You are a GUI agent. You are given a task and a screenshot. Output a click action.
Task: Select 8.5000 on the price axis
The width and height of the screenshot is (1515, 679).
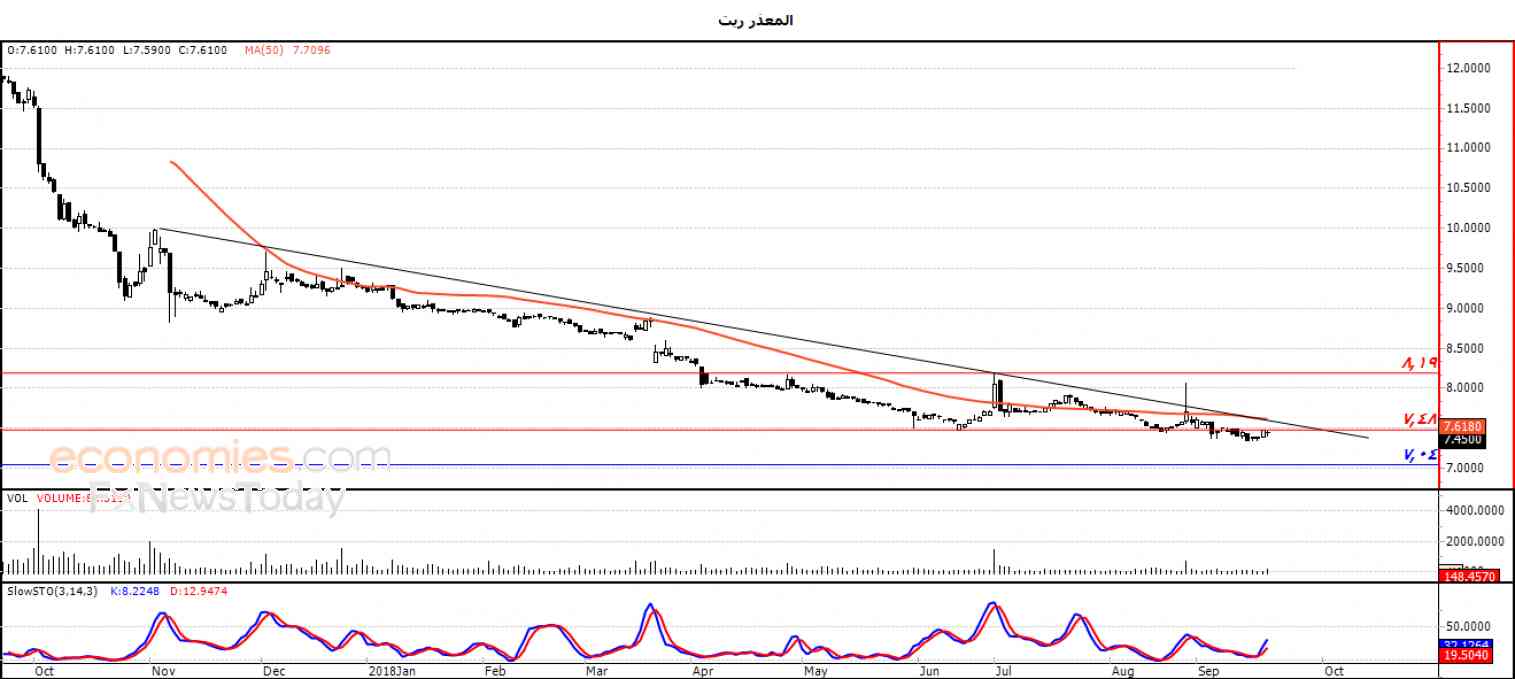click(x=1464, y=348)
